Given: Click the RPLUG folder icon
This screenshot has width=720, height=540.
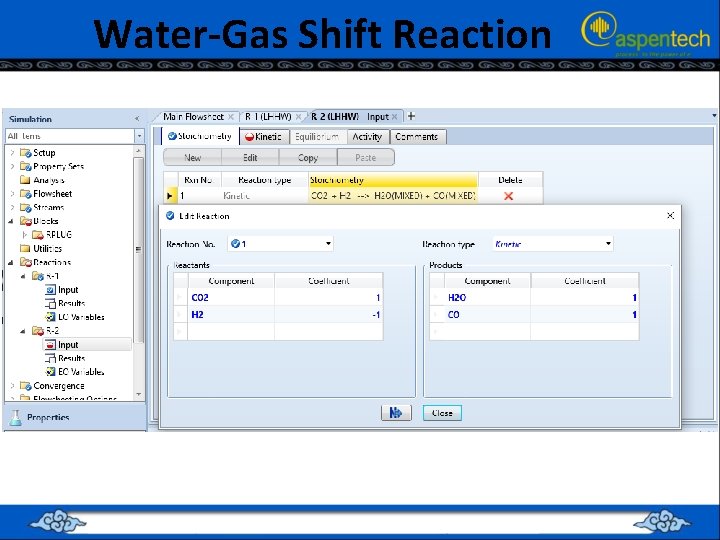Looking at the screenshot, I should (38, 235).
